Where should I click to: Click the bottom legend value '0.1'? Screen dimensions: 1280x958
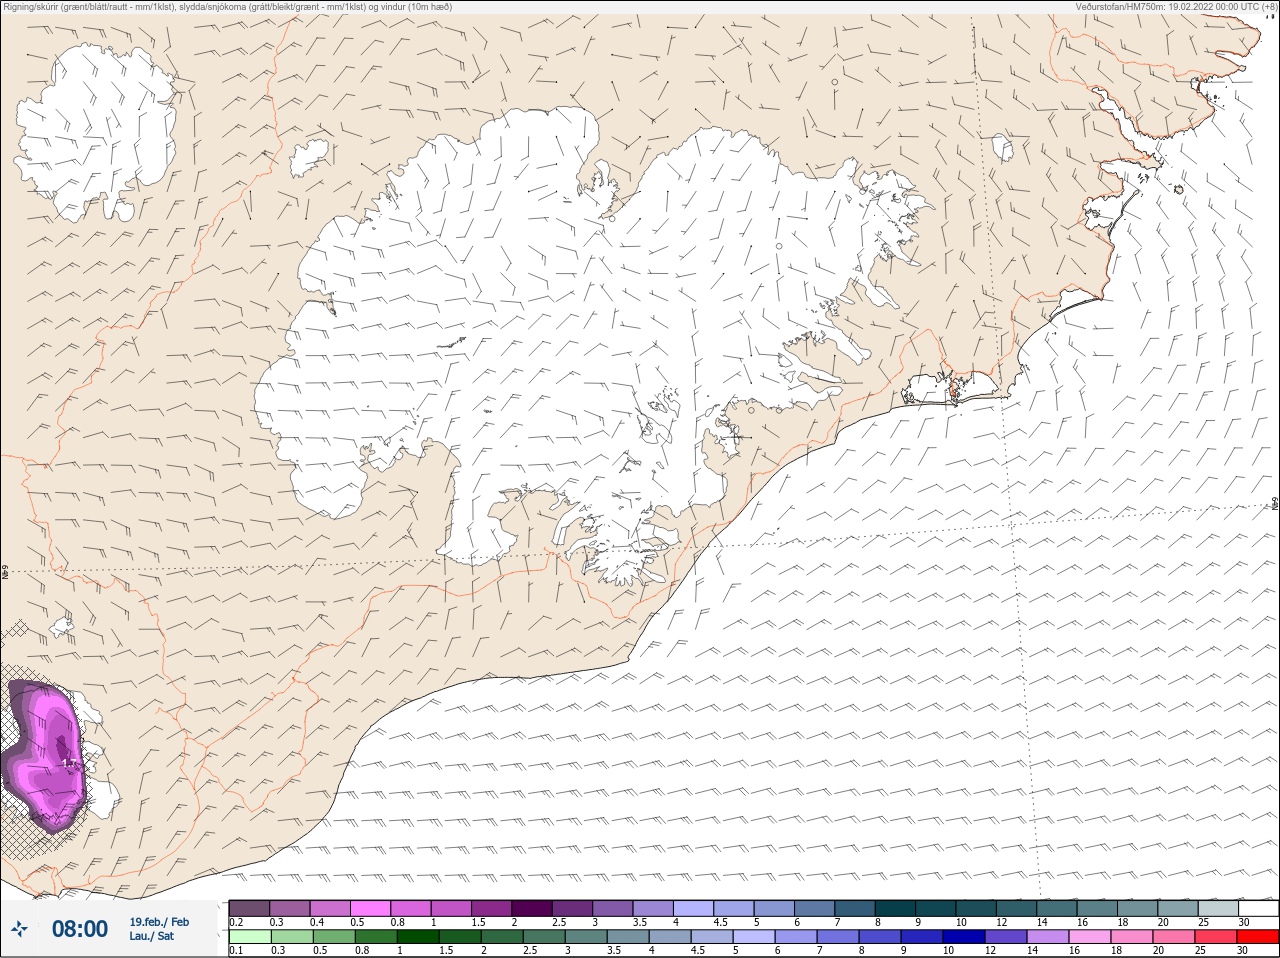point(236,951)
